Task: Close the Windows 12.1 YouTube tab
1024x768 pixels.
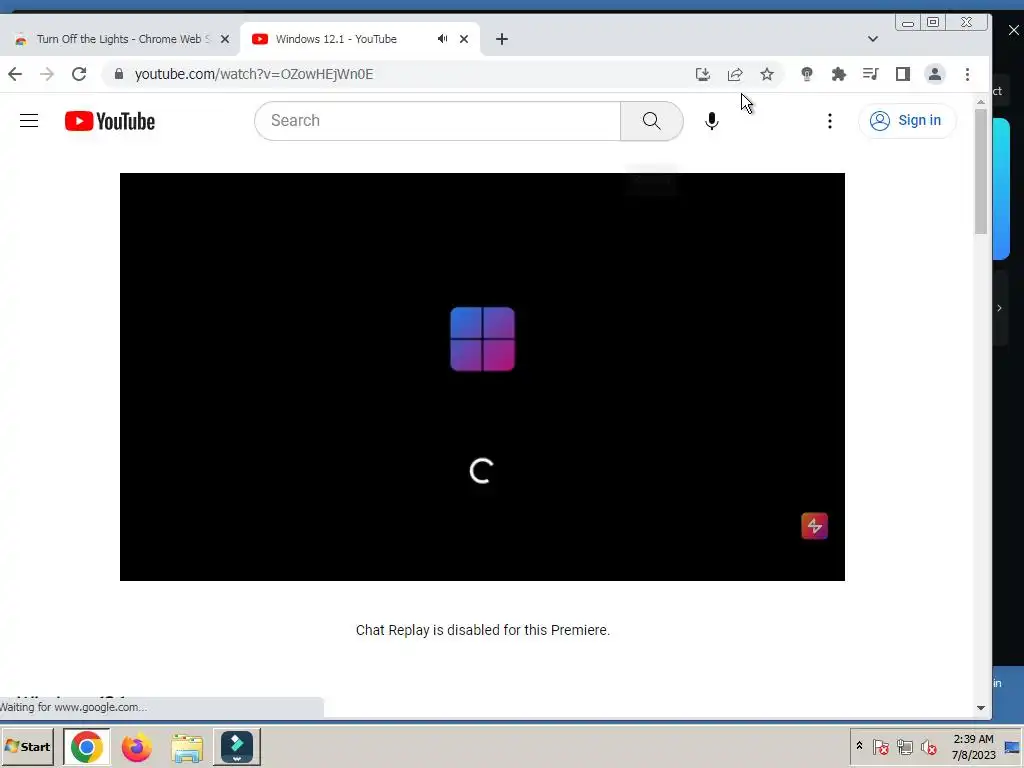Action: pyautogui.click(x=464, y=39)
